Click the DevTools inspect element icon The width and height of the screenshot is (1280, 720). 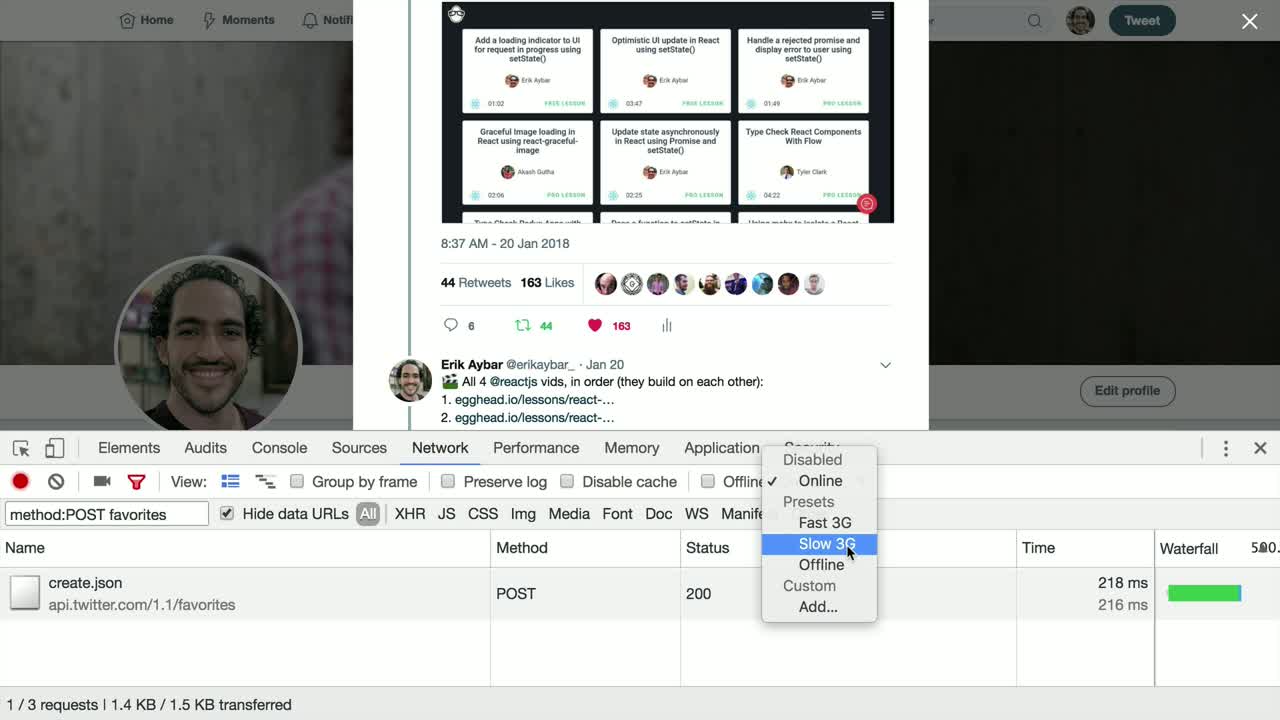[21, 448]
